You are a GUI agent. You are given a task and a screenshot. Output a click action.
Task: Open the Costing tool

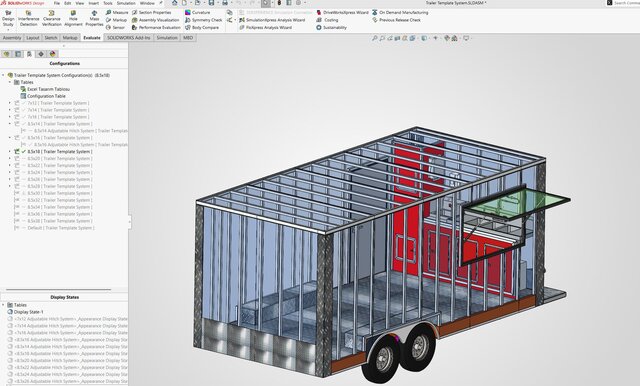pos(327,20)
